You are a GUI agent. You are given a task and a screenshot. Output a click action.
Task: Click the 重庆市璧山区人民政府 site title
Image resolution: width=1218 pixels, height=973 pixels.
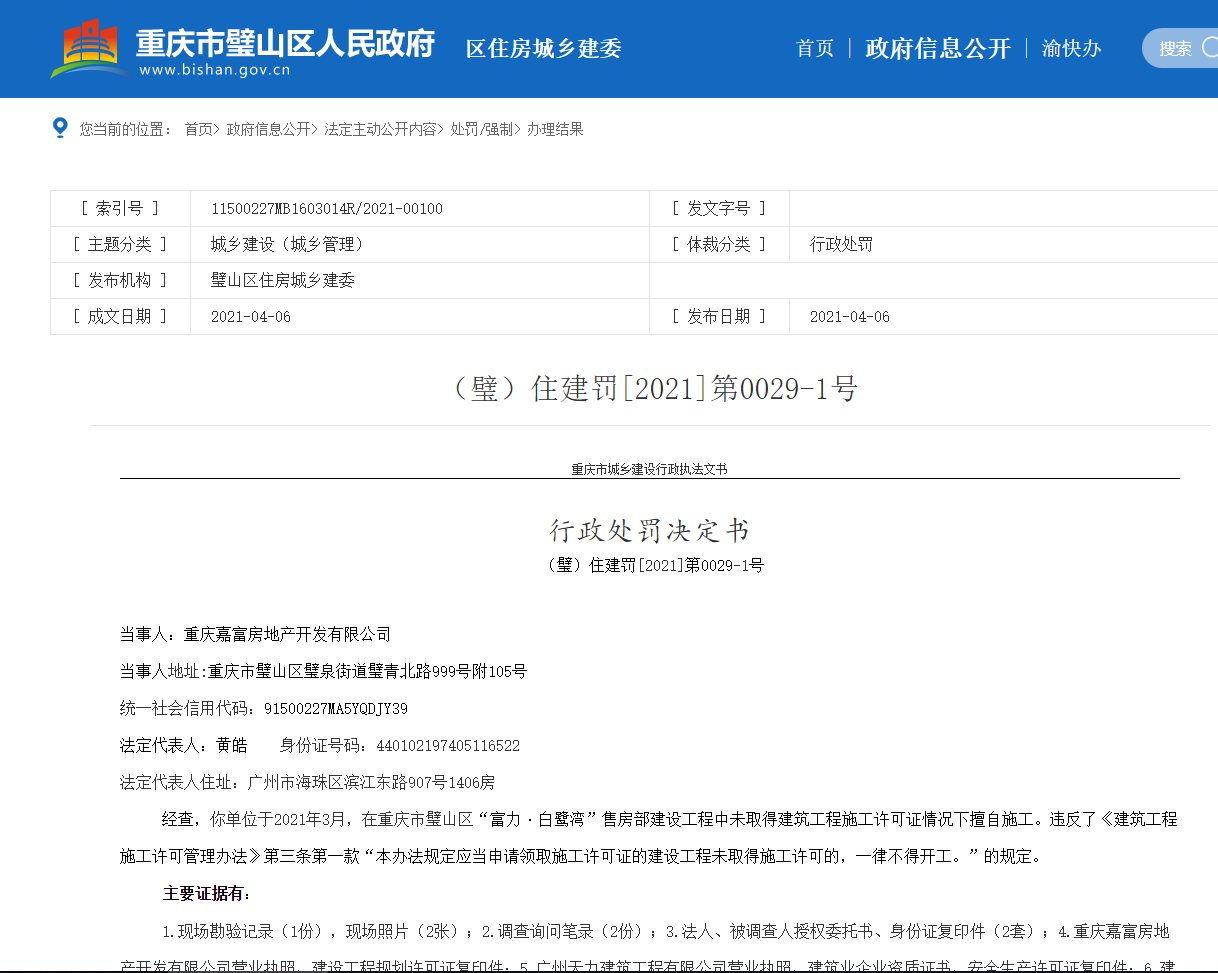pyautogui.click(x=285, y=42)
